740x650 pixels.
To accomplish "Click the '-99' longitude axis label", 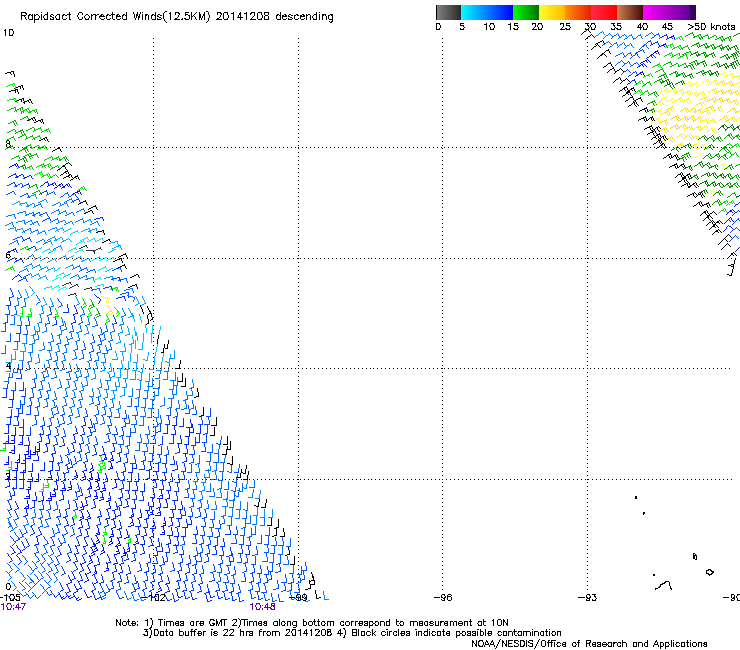I will pos(298,598).
